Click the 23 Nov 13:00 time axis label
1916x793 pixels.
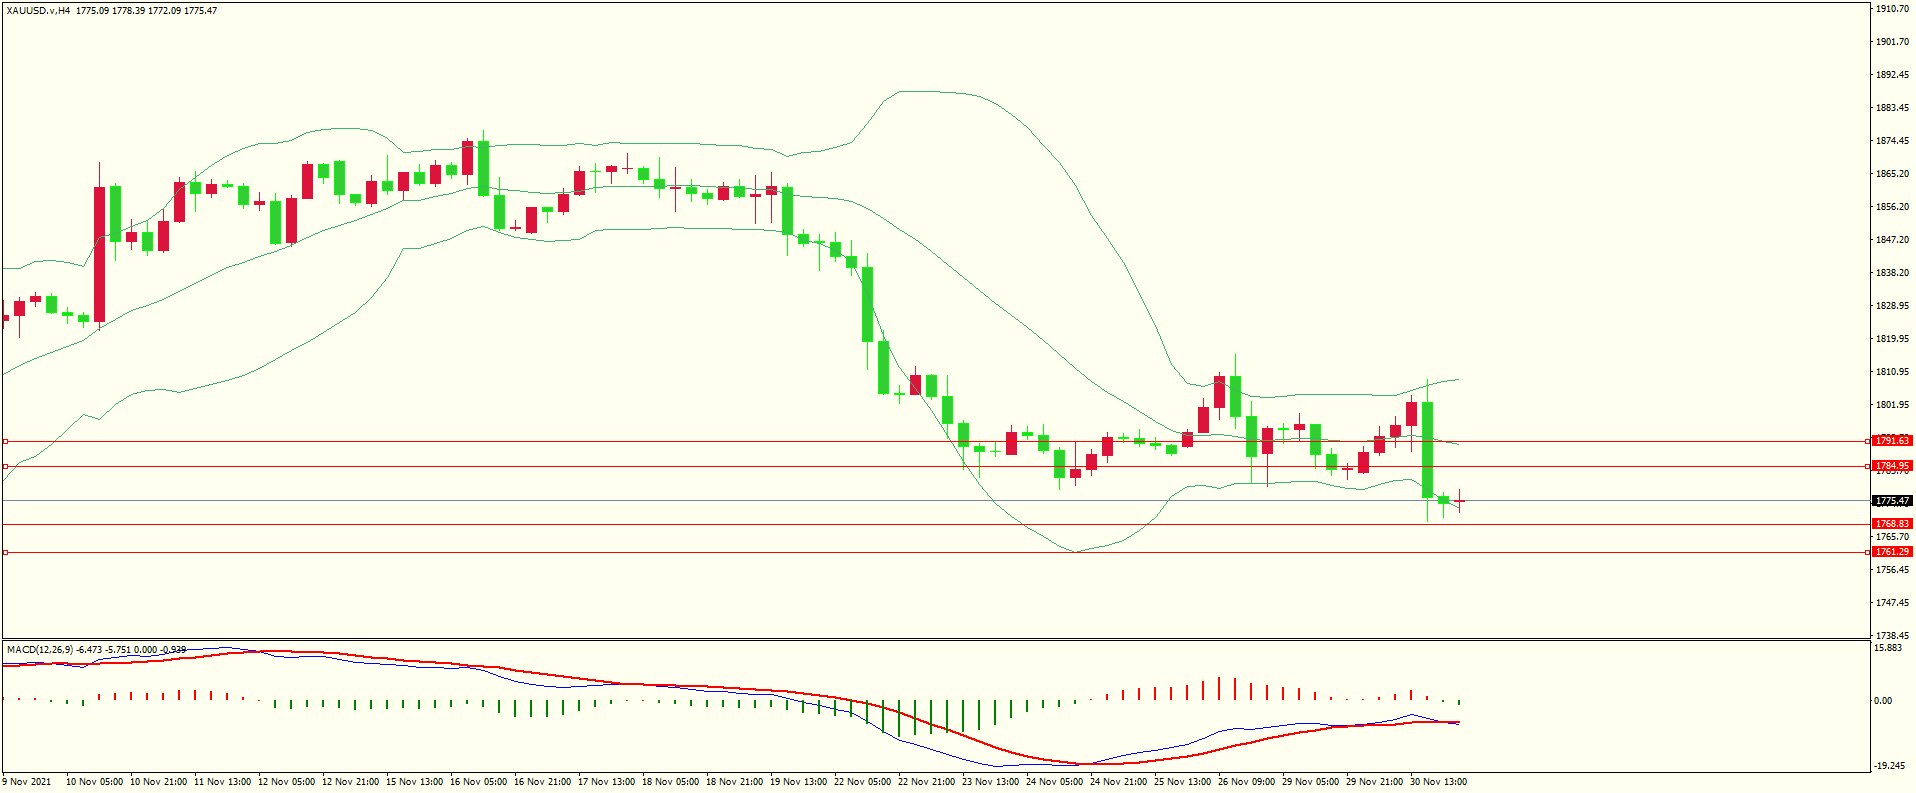[x=990, y=782]
